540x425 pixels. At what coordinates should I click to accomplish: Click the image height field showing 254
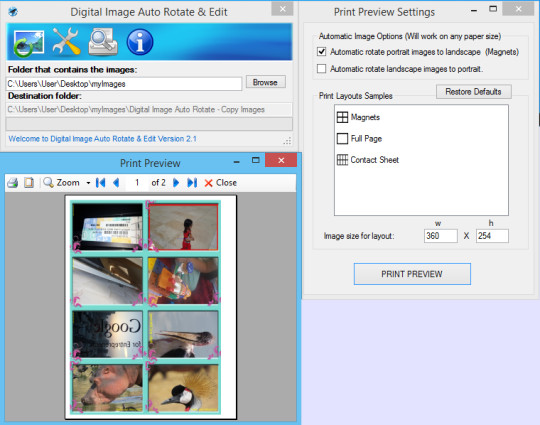(492, 236)
